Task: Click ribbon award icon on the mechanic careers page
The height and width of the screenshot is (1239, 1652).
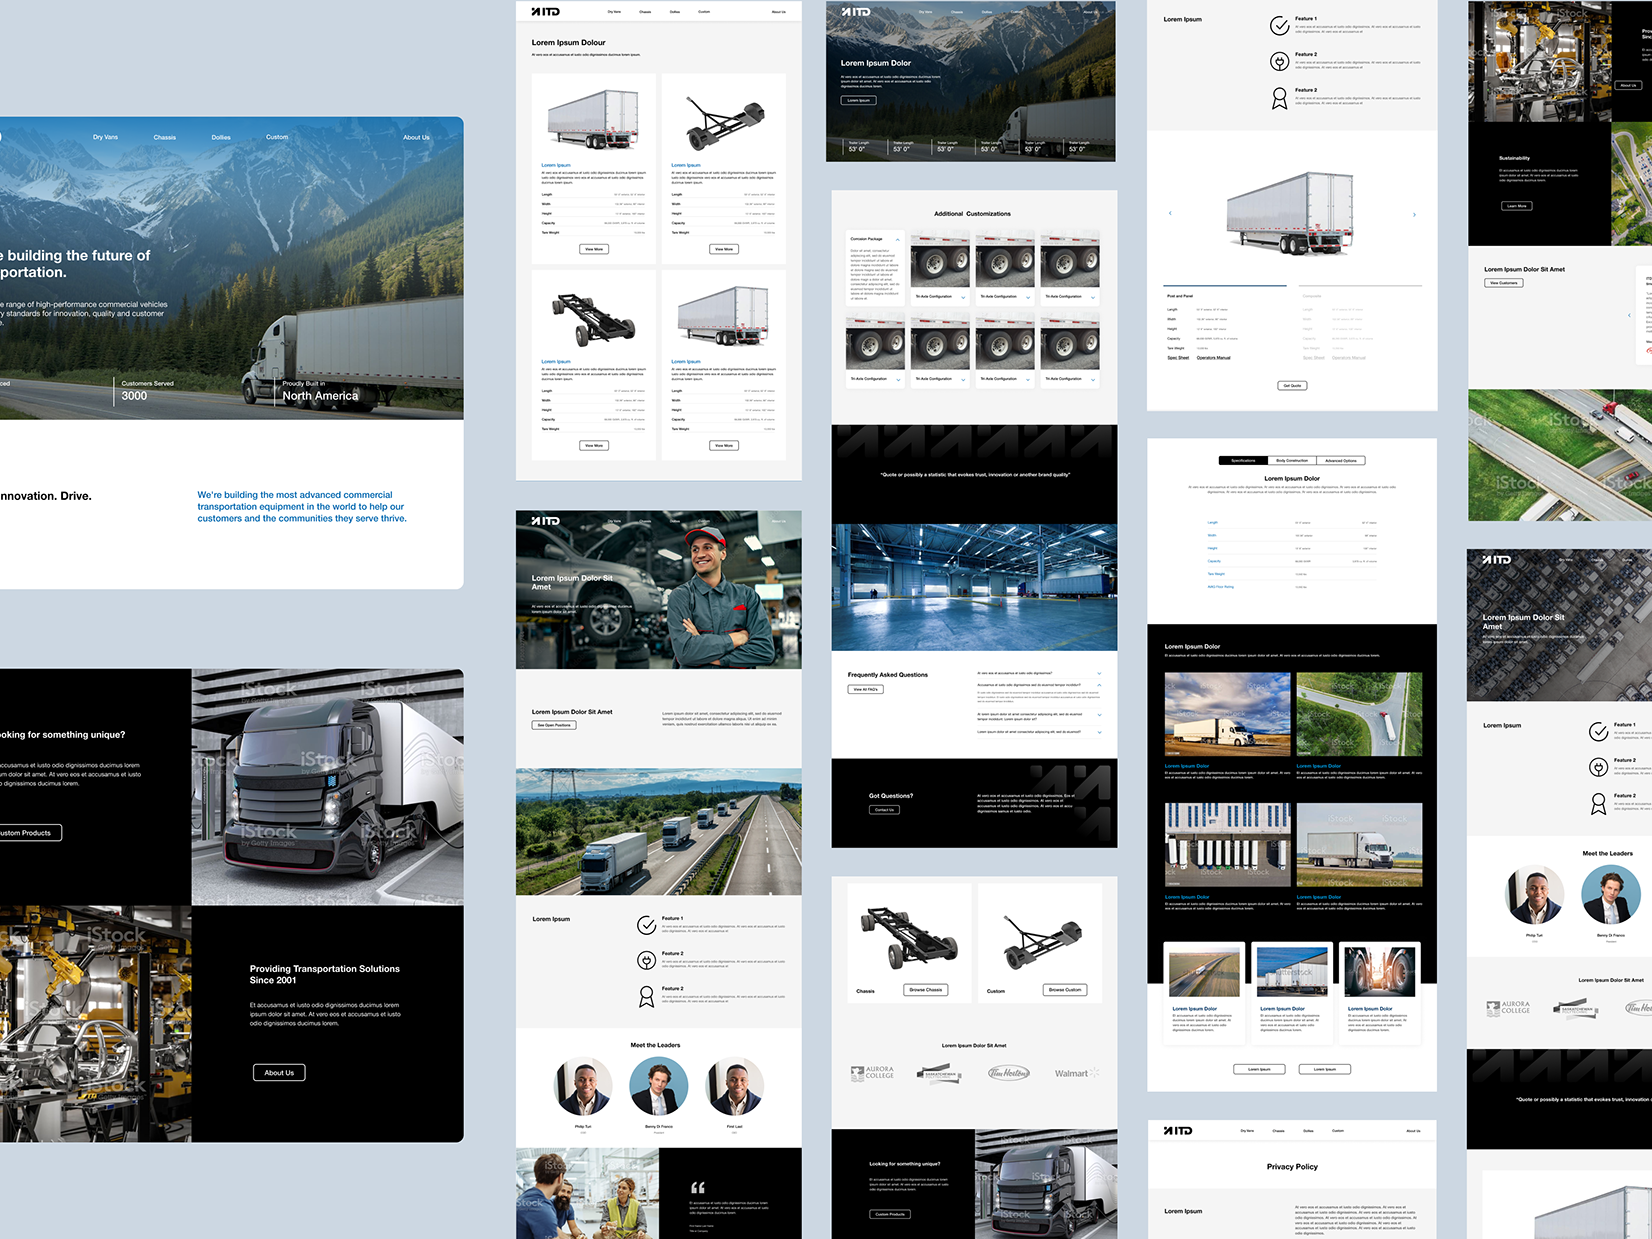Action: point(646,996)
